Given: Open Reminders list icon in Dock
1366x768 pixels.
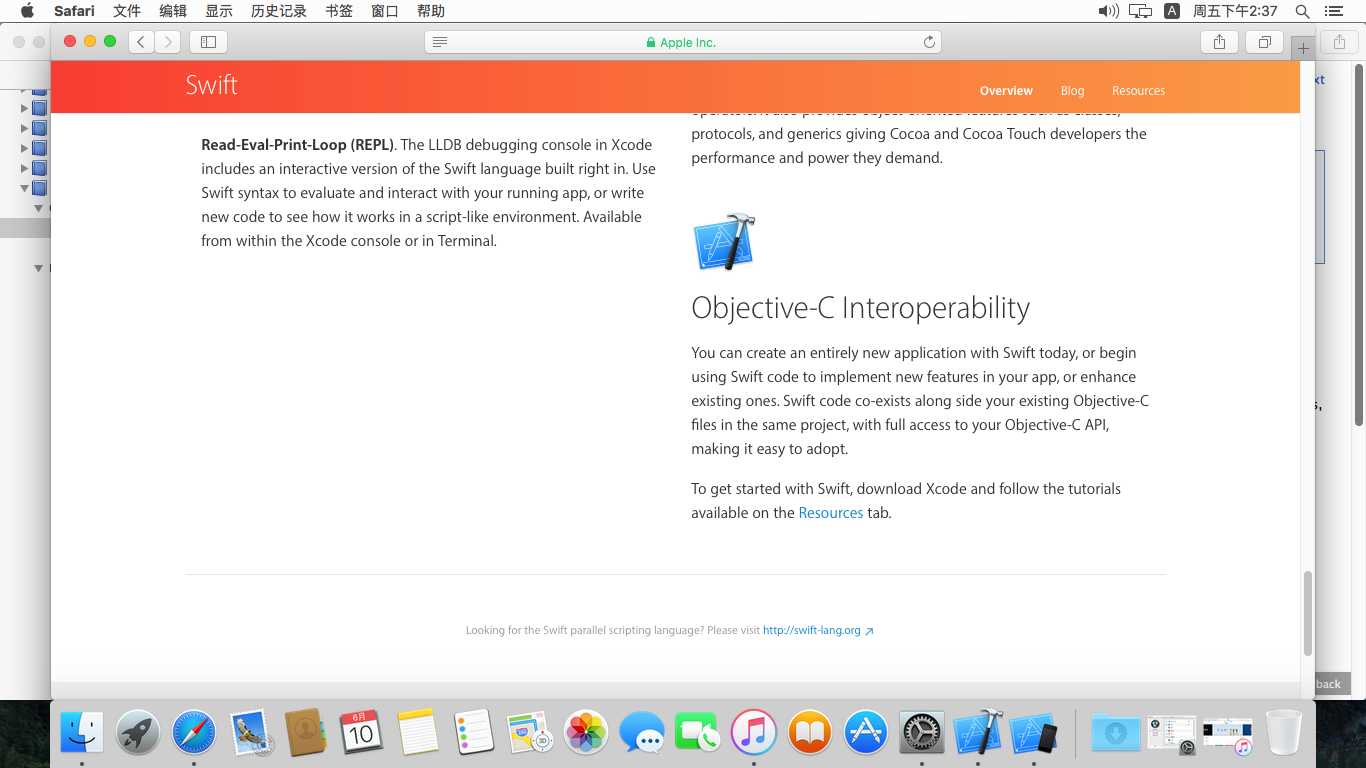Looking at the screenshot, I should click(474, 733).
